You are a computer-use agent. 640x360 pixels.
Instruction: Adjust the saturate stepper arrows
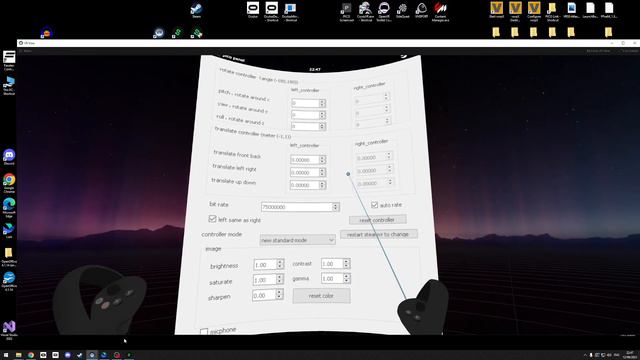pos(280,279)
